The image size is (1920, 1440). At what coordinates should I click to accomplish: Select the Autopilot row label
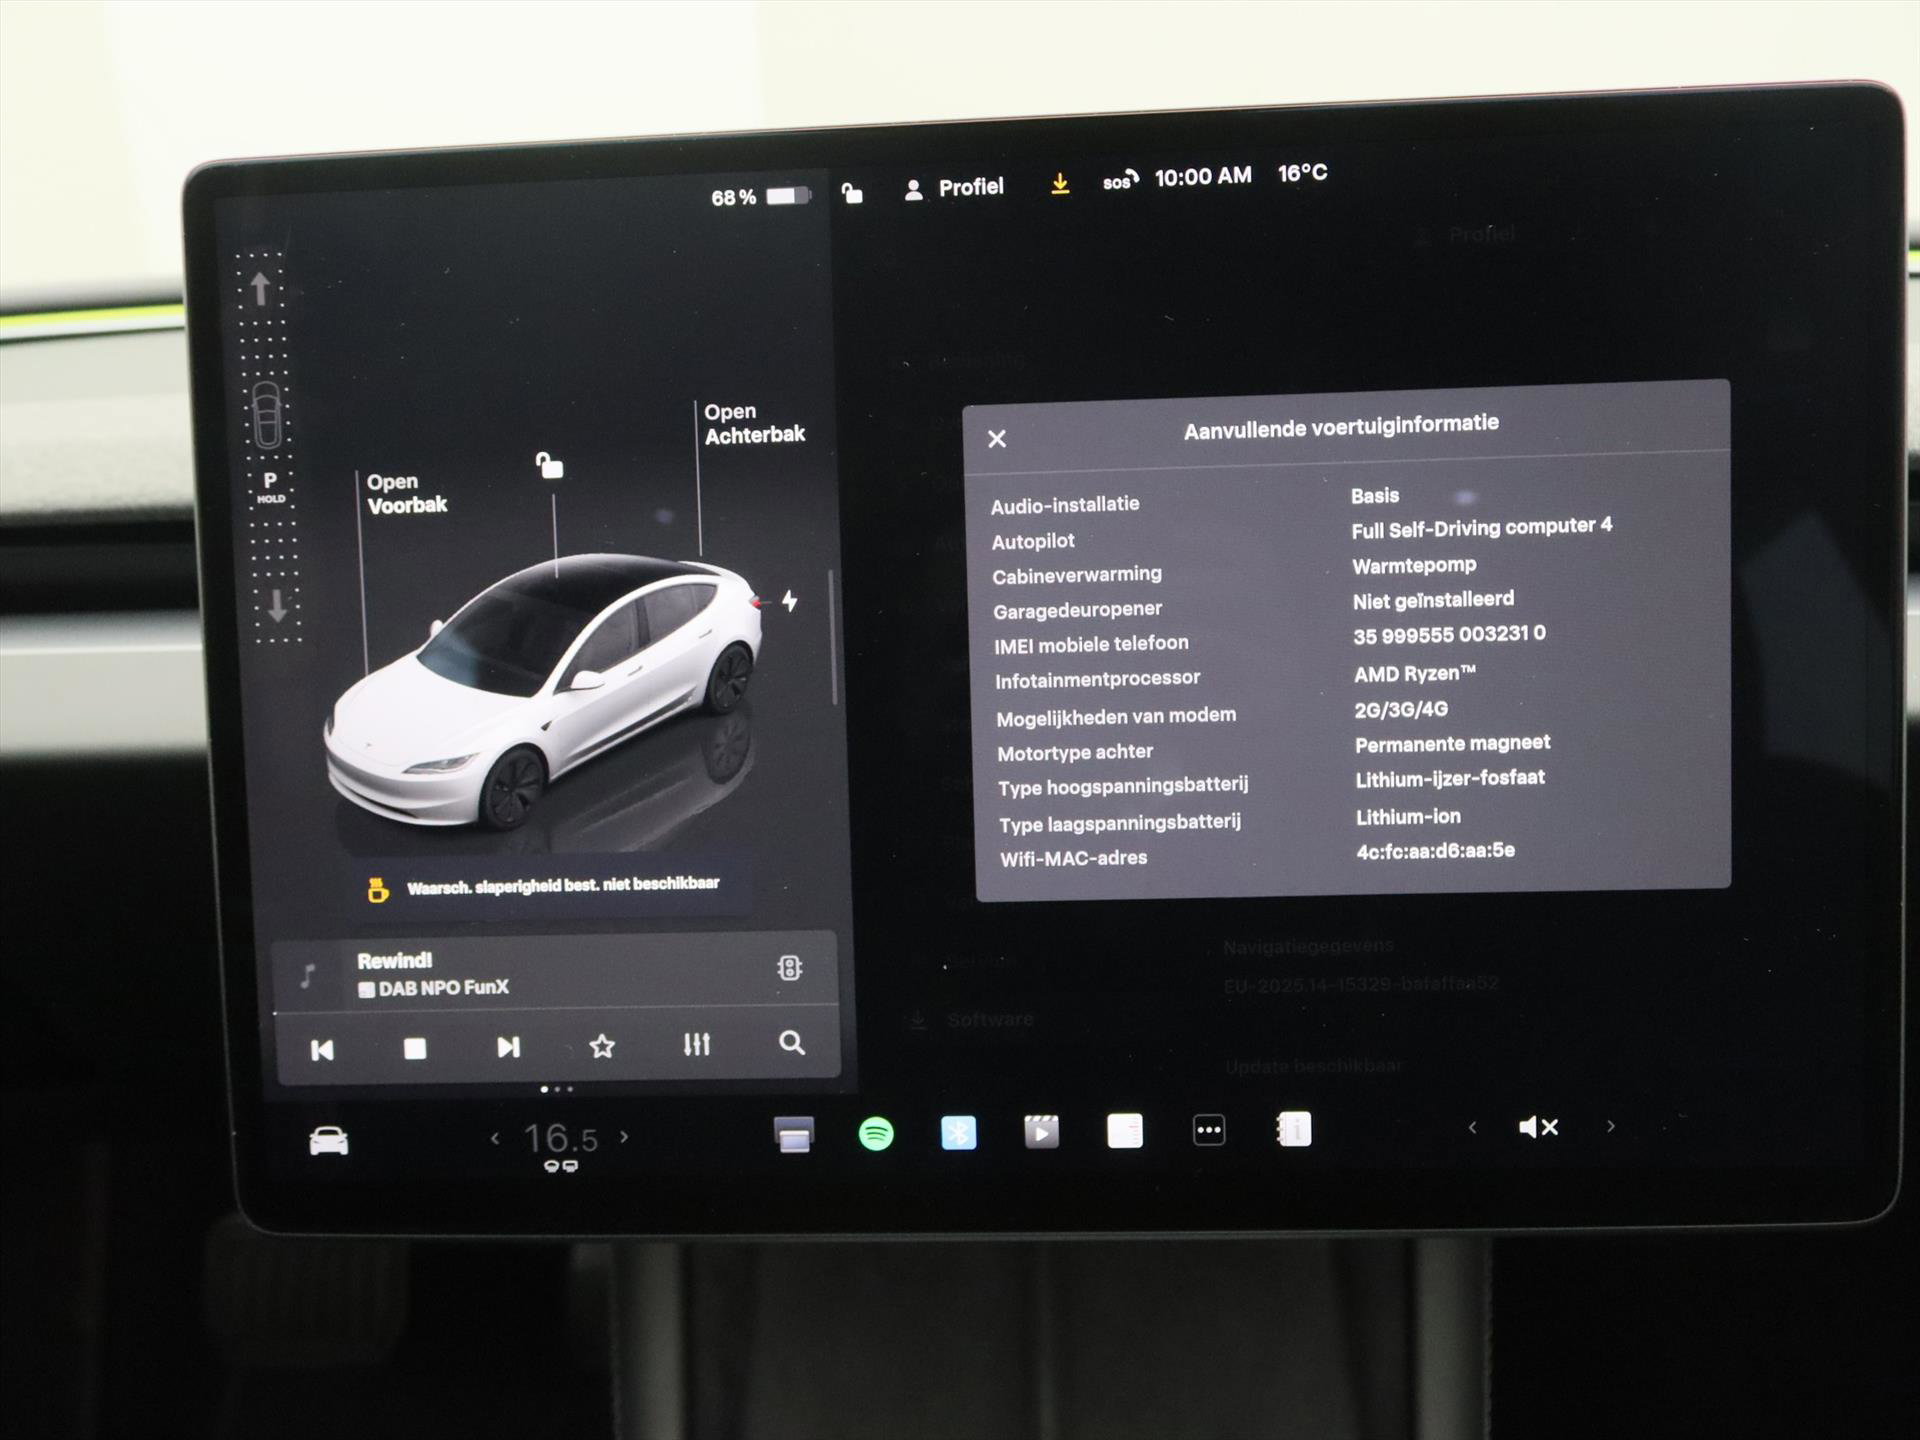tap(1033, 541)
